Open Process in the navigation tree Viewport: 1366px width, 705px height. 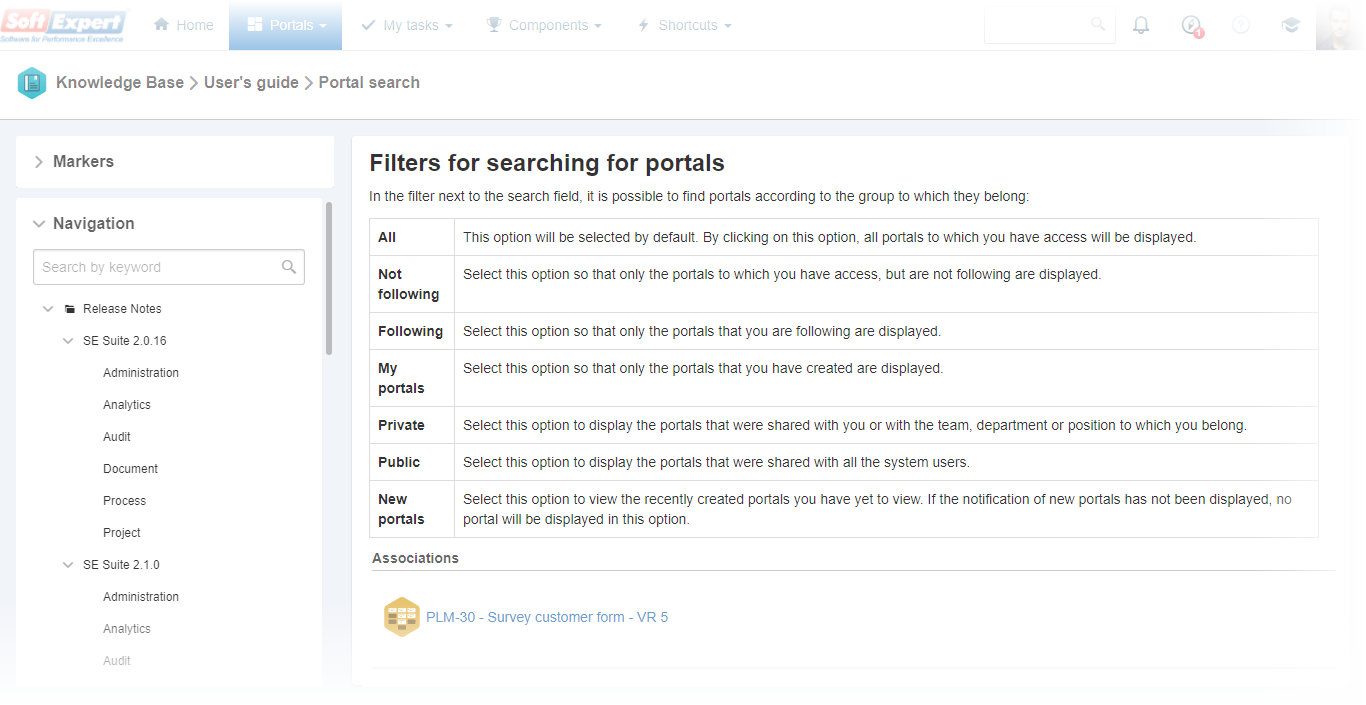124,501
